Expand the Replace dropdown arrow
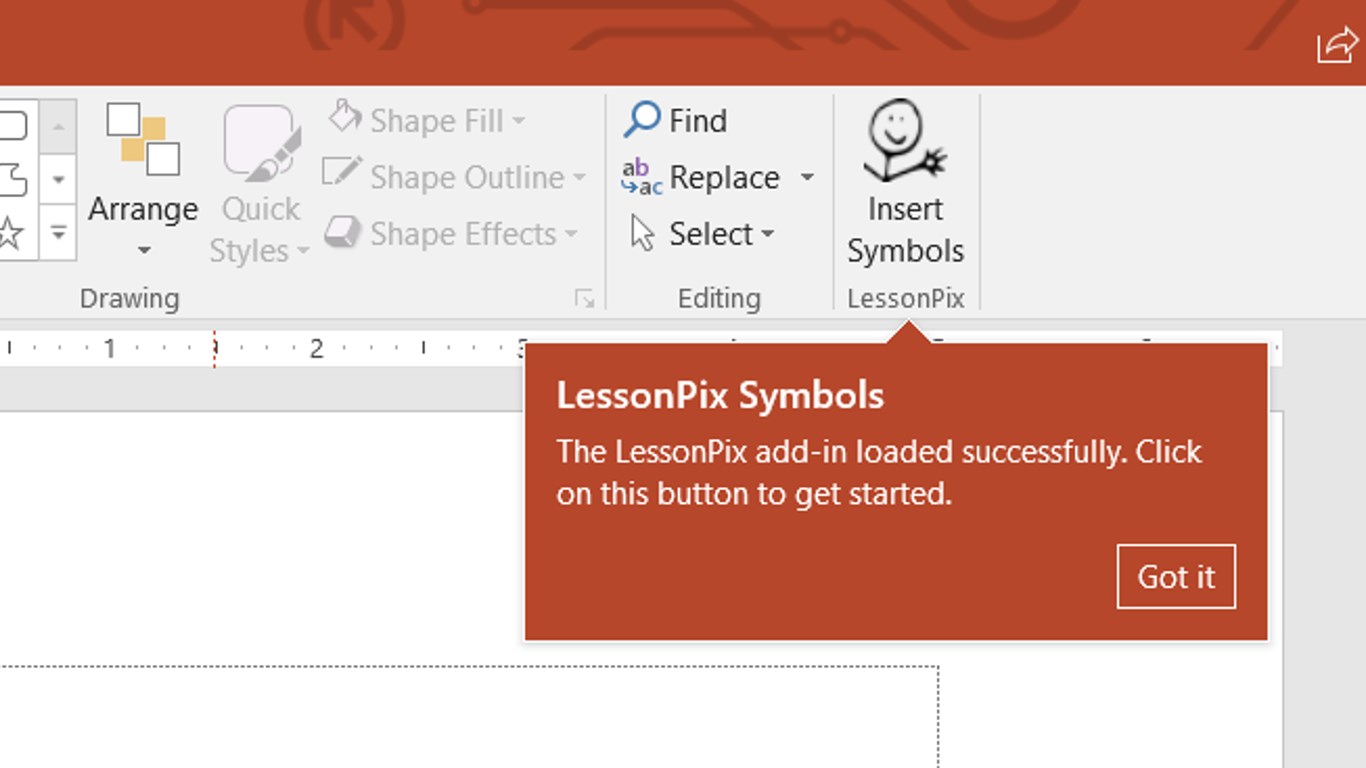Viewport: 1366px width, 768px height. point(807,178)
